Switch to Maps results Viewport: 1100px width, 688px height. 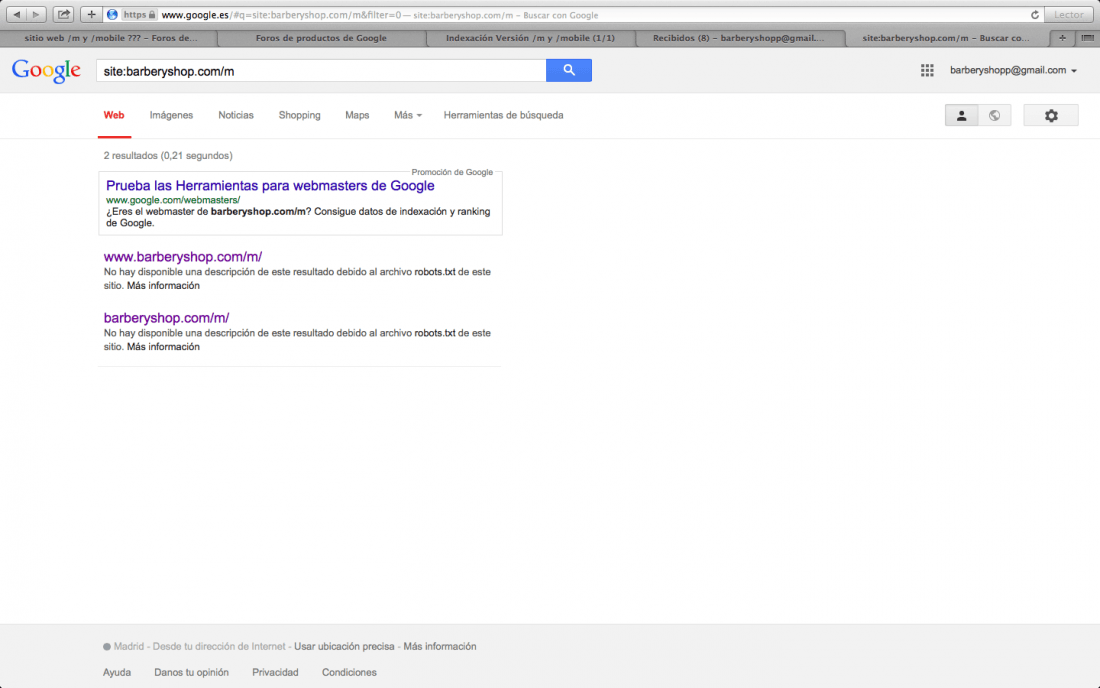point(357,115)
